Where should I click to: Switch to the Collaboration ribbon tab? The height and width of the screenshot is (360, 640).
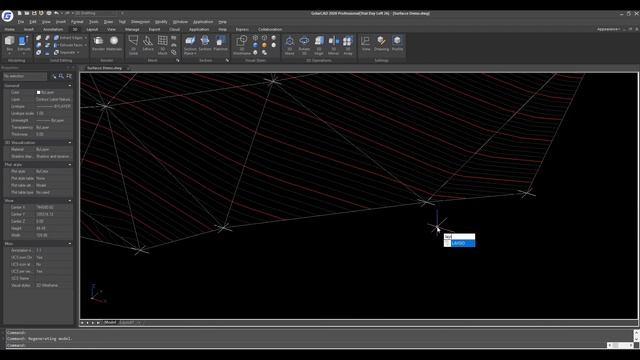(x=270, y=29)
